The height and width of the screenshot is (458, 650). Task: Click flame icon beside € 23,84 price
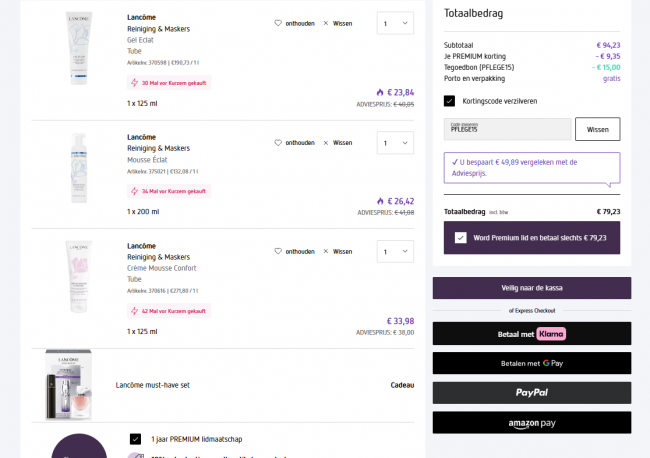[x=380, y=92]
